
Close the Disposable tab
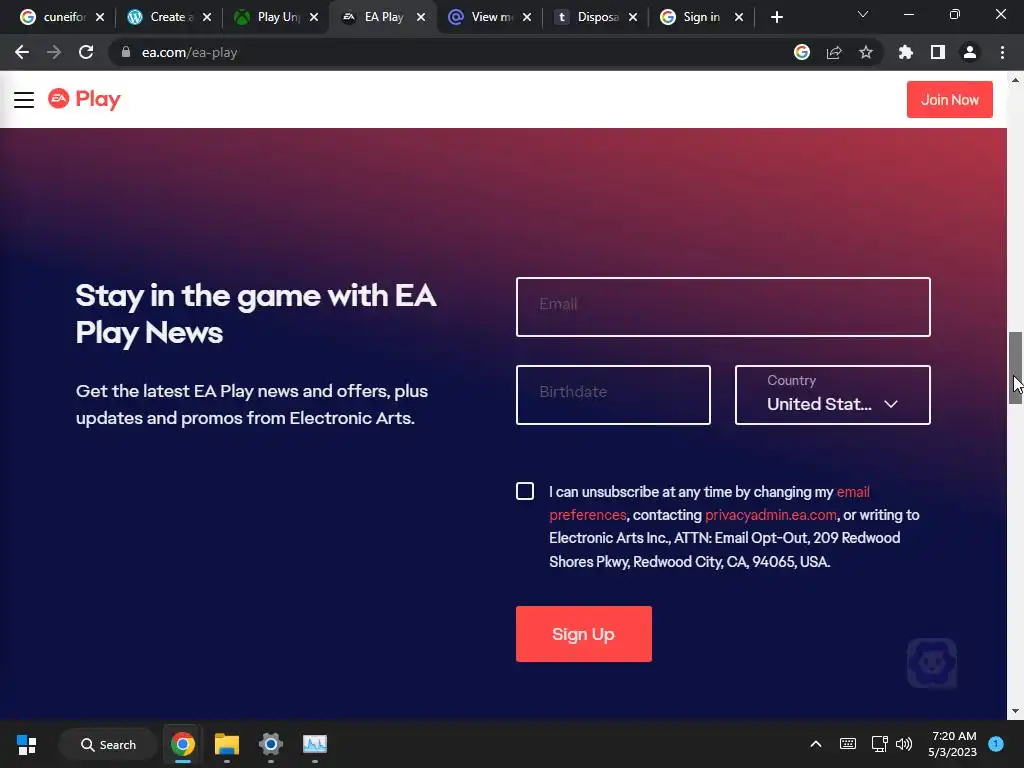pos(633,17)
